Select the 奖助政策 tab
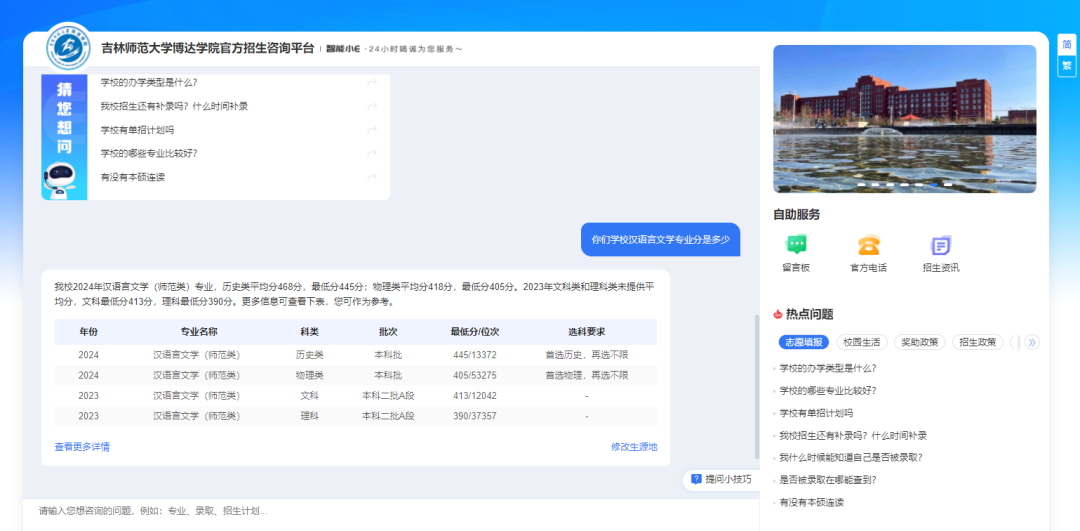The image size is (1080, 531). pos(919,342)
